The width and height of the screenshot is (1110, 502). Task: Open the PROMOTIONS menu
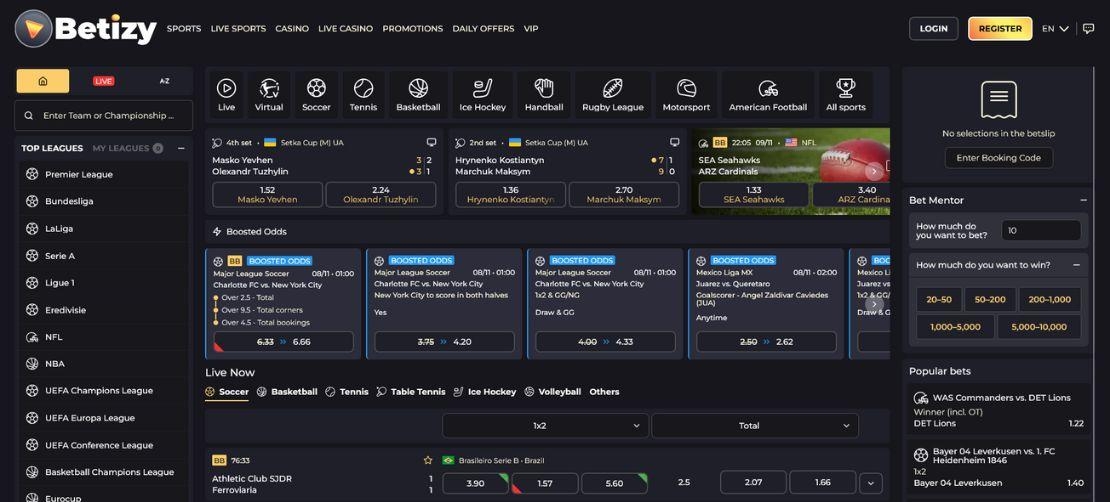413,28
